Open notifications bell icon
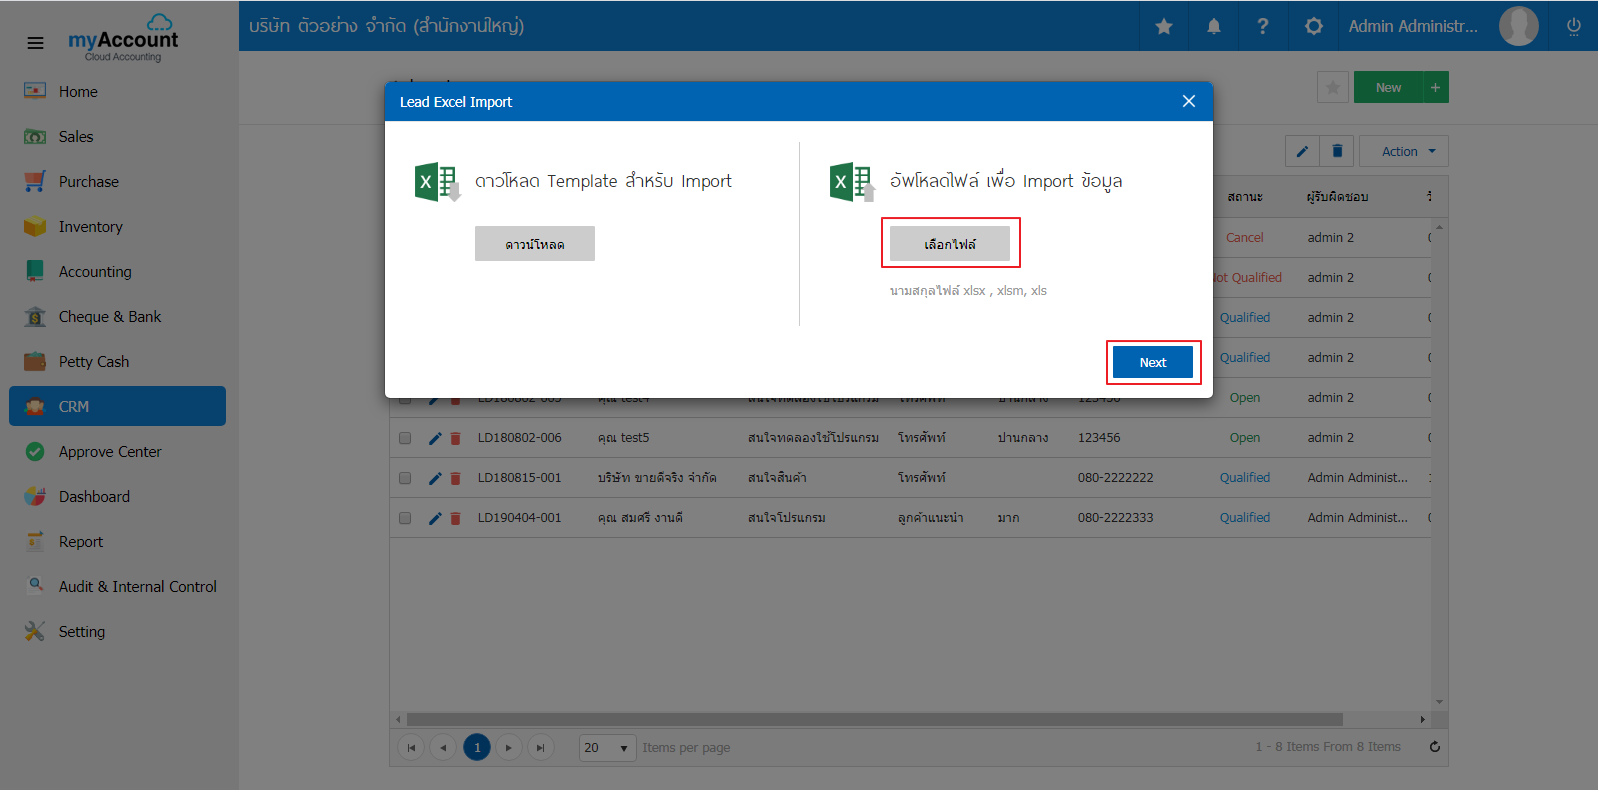The height and width of the screenshot is (790, 1598). pyautogui.click(x=1213, y=26)
